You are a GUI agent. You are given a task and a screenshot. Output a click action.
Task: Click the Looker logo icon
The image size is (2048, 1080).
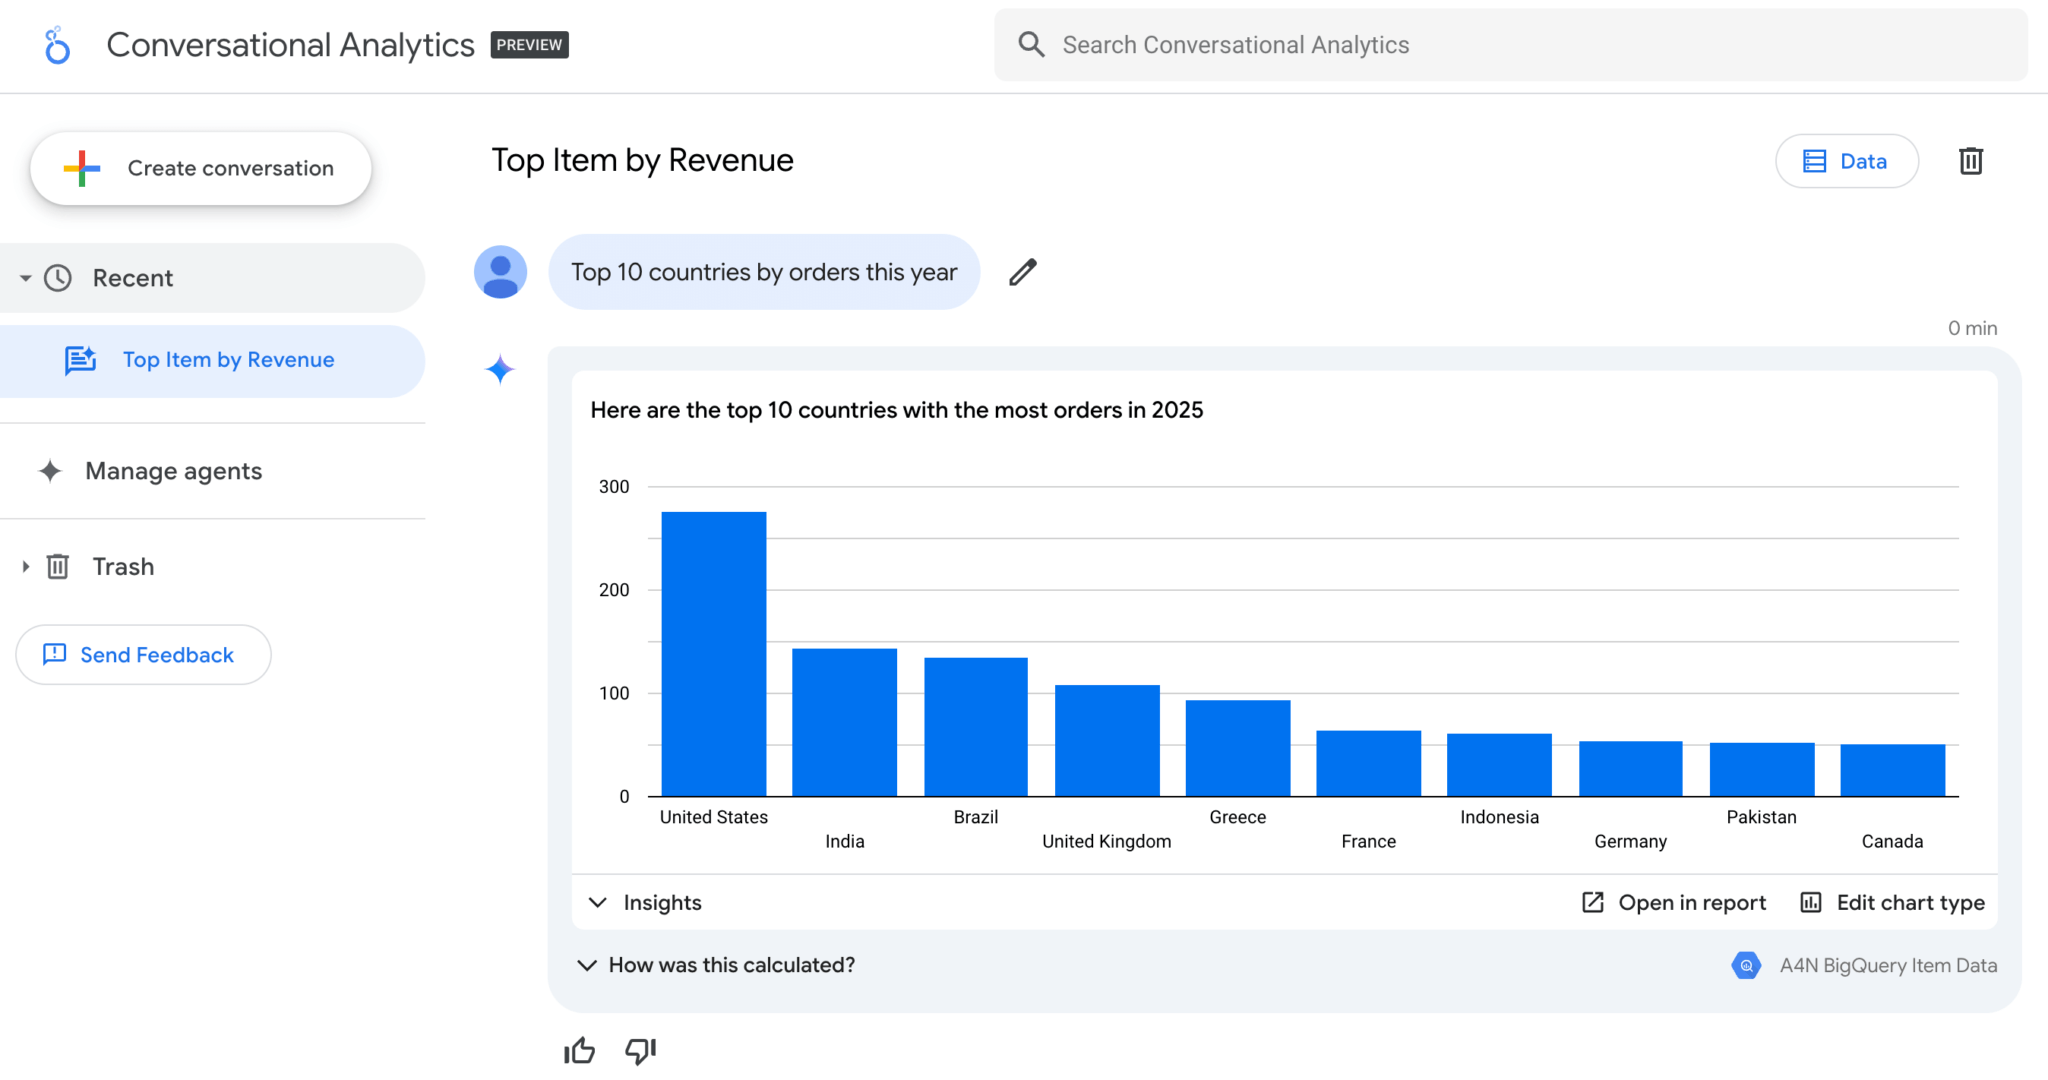57,45
